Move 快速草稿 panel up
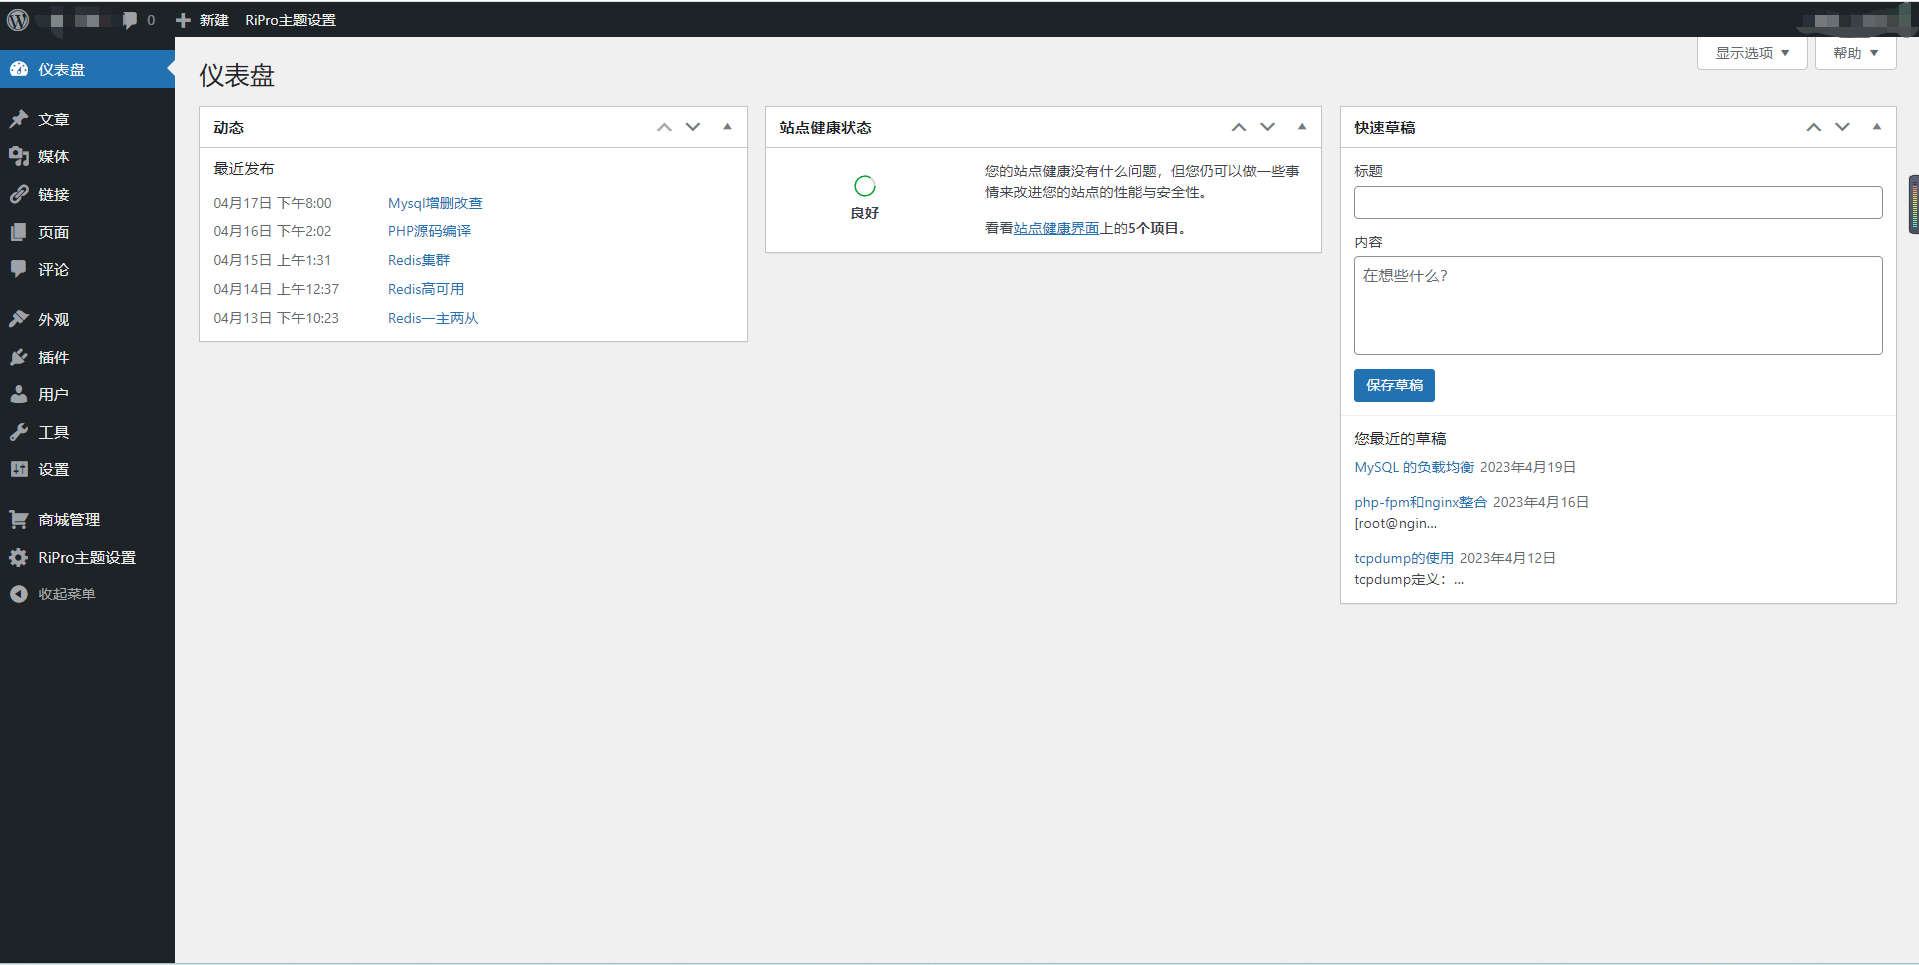 click(1814, 127)
